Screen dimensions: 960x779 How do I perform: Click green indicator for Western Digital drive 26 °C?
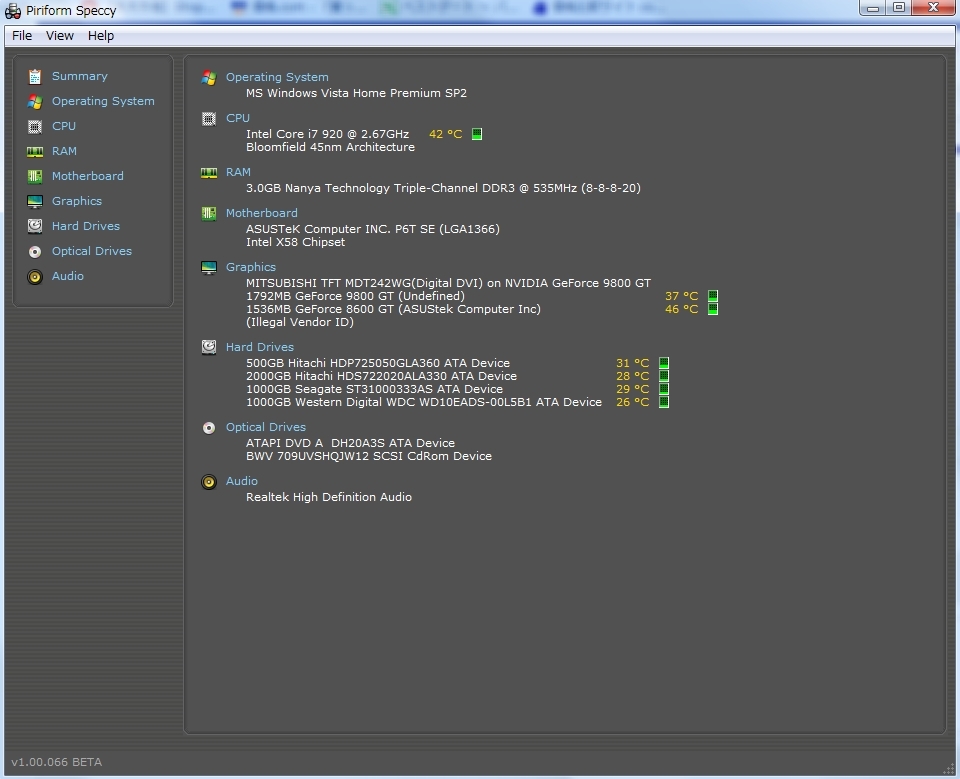click(x=664, y=402)
